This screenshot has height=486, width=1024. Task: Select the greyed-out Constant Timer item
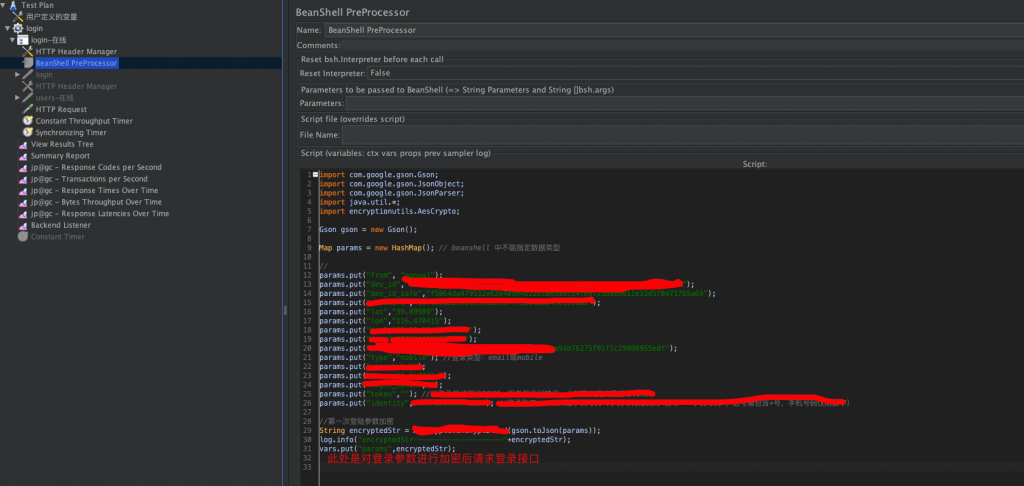[x=57, y=237]
